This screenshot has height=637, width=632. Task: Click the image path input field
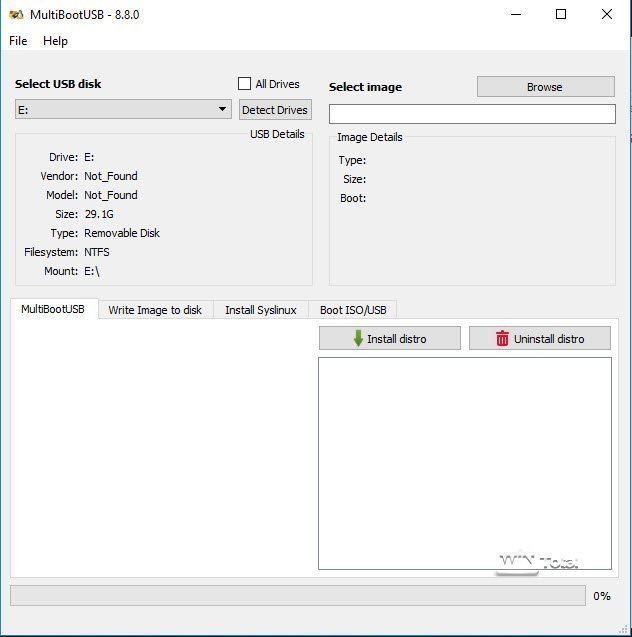tap(472, 114)
